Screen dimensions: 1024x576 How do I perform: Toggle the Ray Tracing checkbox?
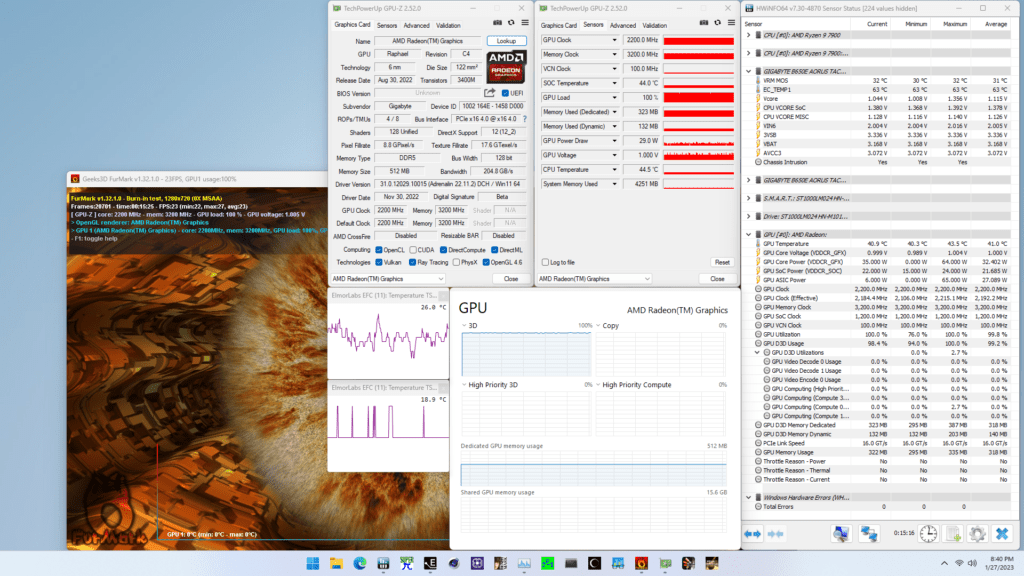tap(412, 262)
